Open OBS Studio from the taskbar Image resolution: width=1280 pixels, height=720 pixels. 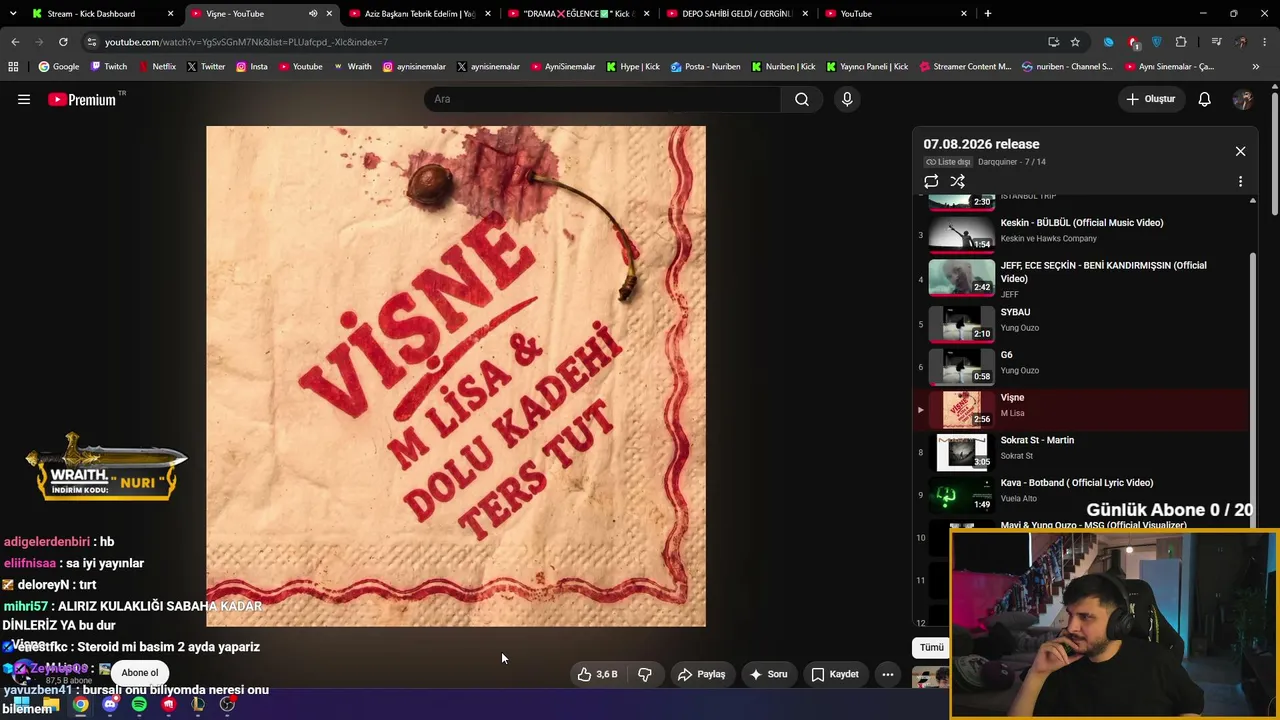click(227, 704)
